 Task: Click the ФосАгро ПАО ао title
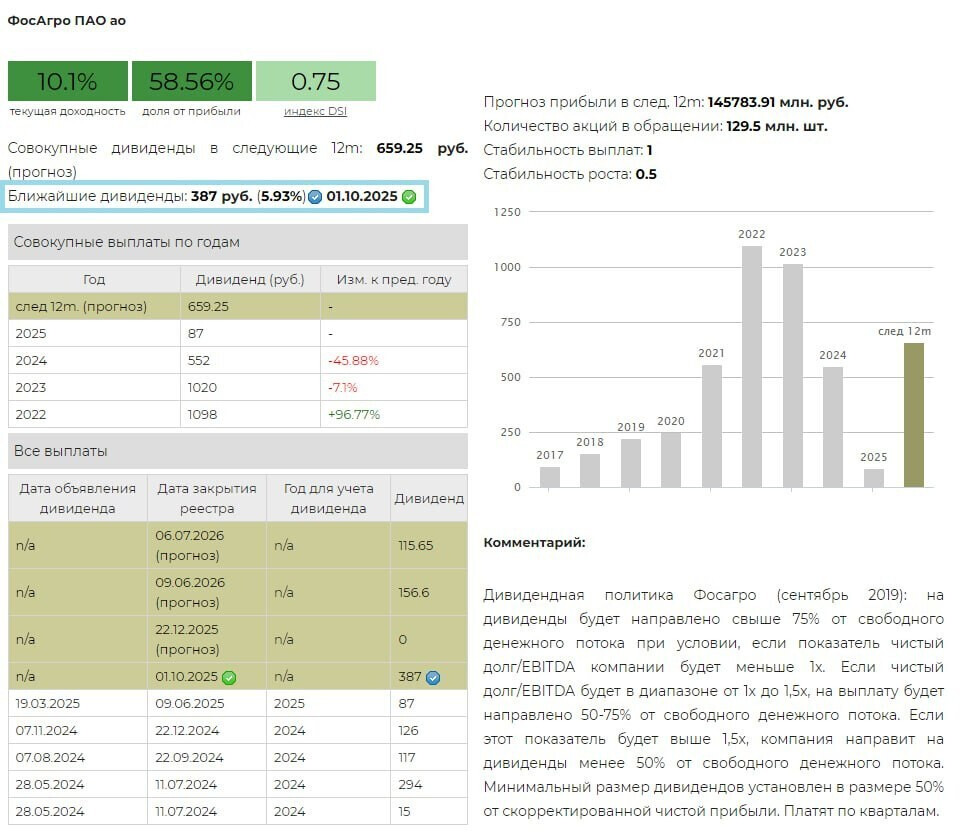(67, 20)
